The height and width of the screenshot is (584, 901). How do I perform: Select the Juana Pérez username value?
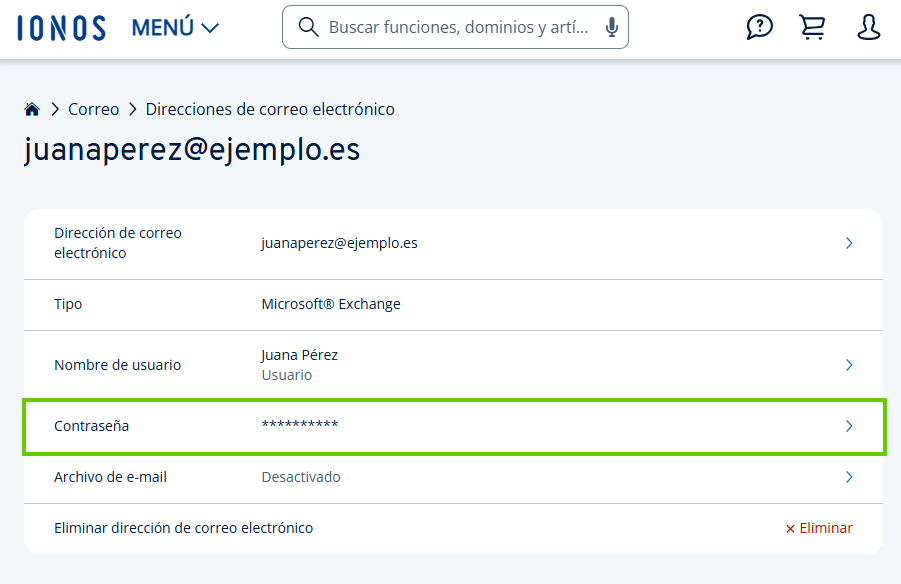pos(299,355)
